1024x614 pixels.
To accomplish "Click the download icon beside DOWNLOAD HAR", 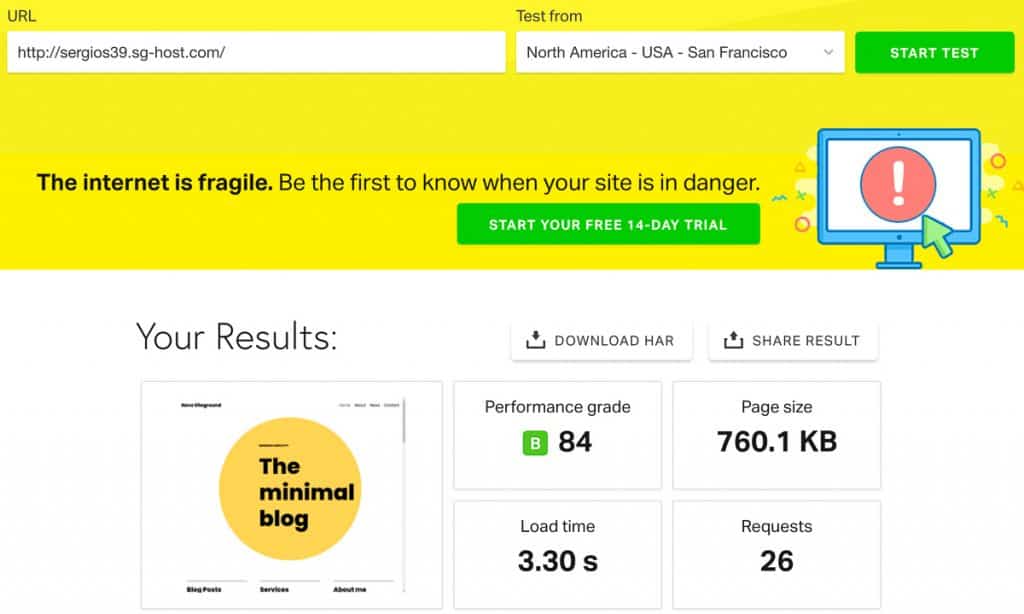I will [535, 341].
